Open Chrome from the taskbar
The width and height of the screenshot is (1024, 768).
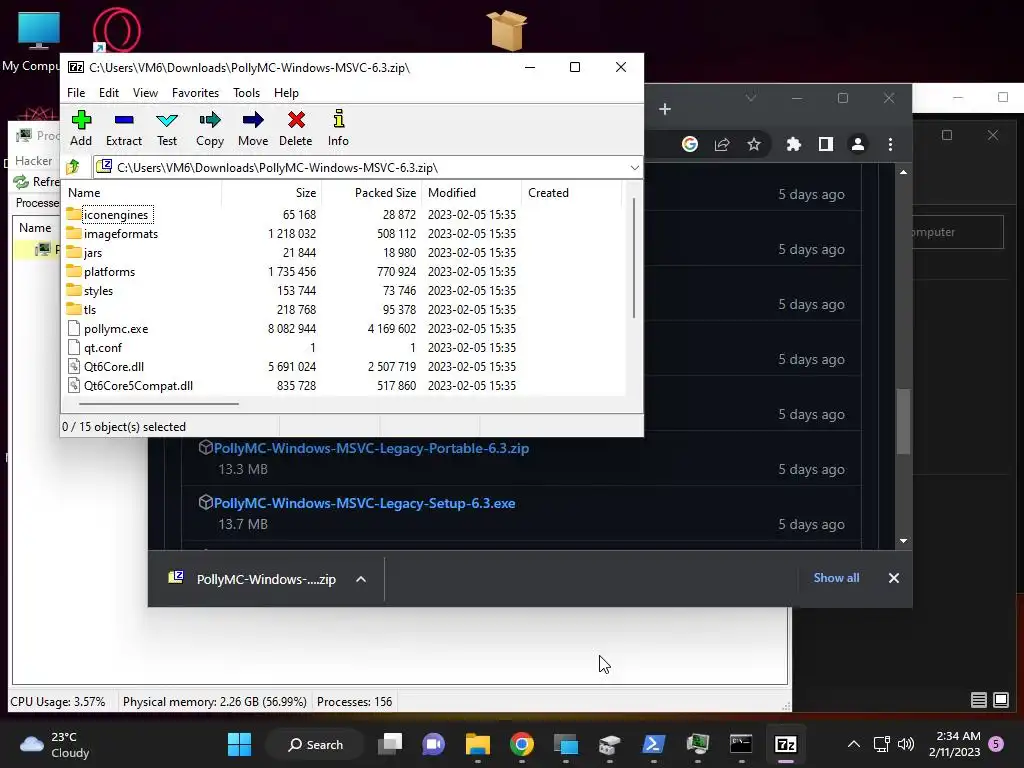[521, 744]
